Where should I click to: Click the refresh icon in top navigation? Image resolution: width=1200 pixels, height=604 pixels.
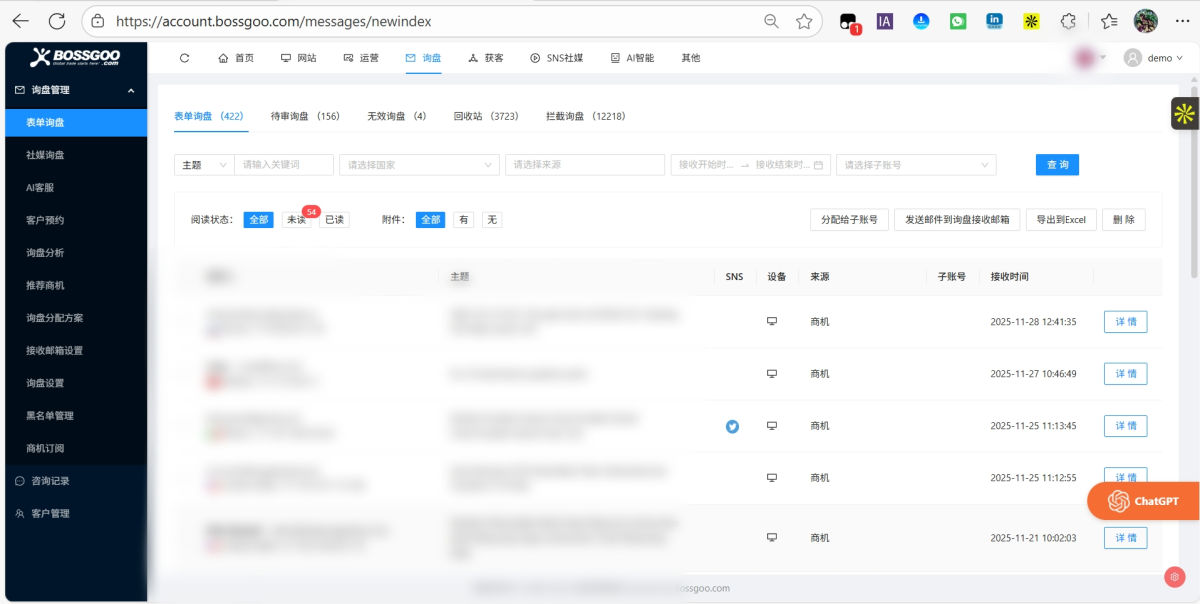coord(184,58)
